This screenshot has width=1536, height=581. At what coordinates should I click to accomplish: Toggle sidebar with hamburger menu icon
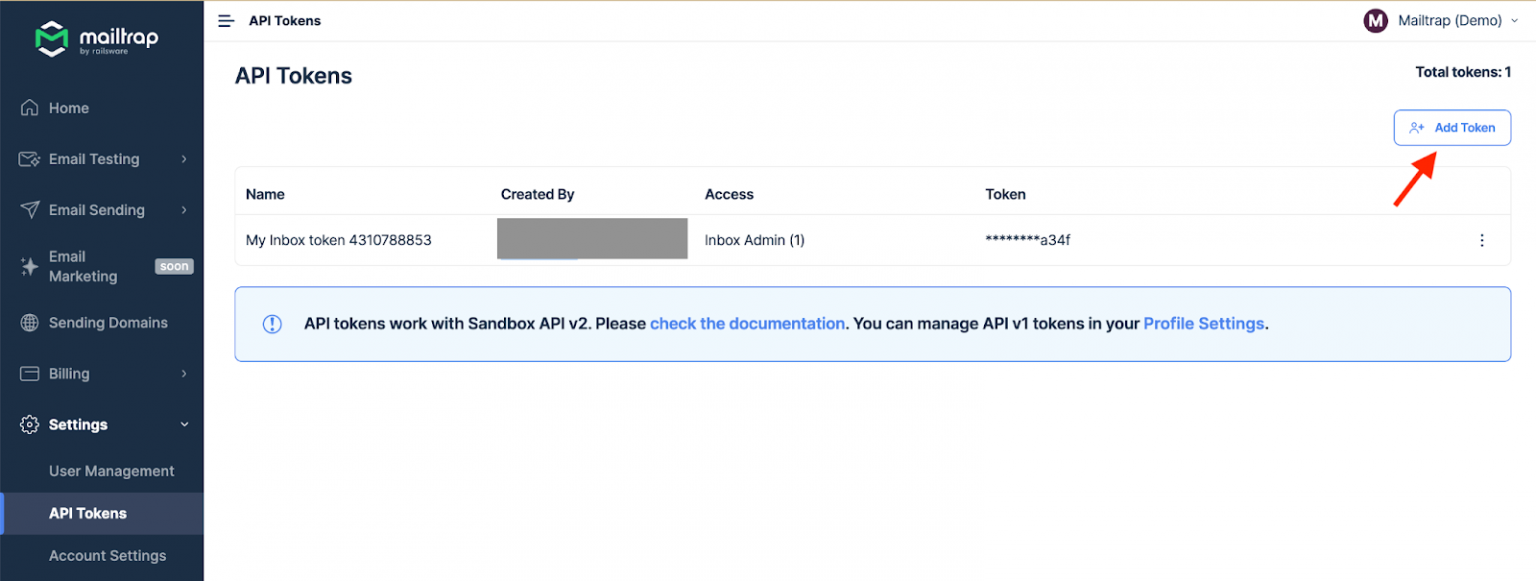pyautogui.click(x=226, y=21)
